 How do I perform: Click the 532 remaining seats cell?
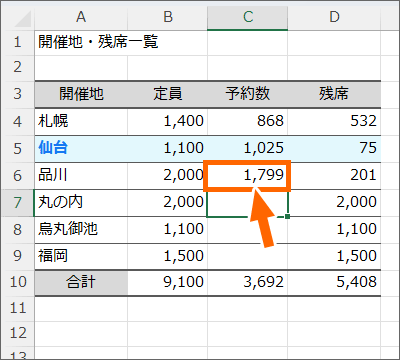tap(334, 122)
